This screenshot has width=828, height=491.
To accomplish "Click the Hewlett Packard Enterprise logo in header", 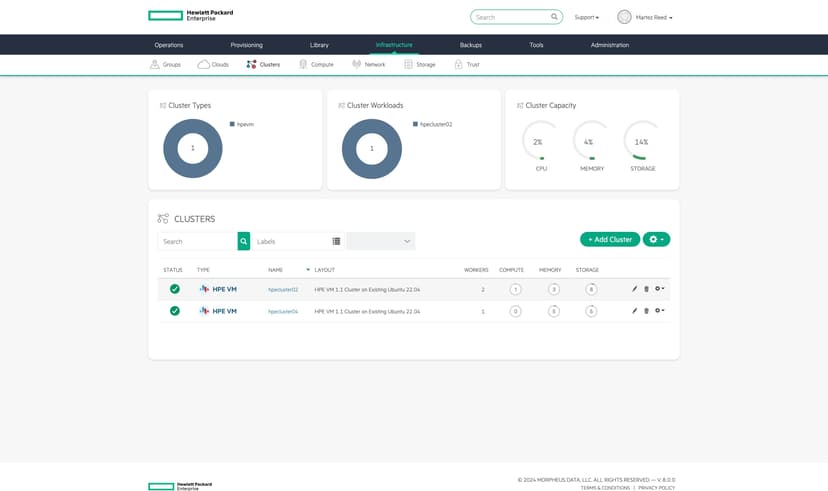I will tap(191, 15).
